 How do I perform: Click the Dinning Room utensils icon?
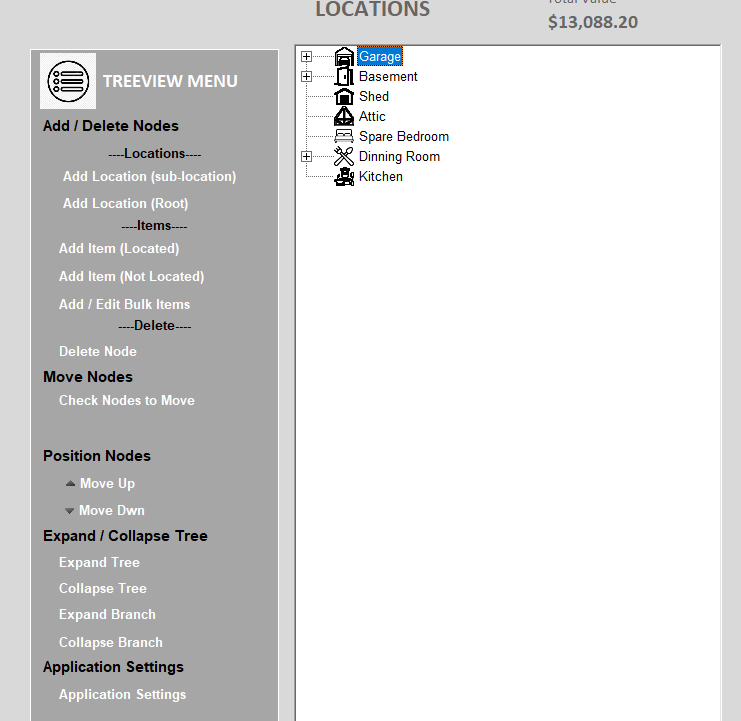pos(344,156)
